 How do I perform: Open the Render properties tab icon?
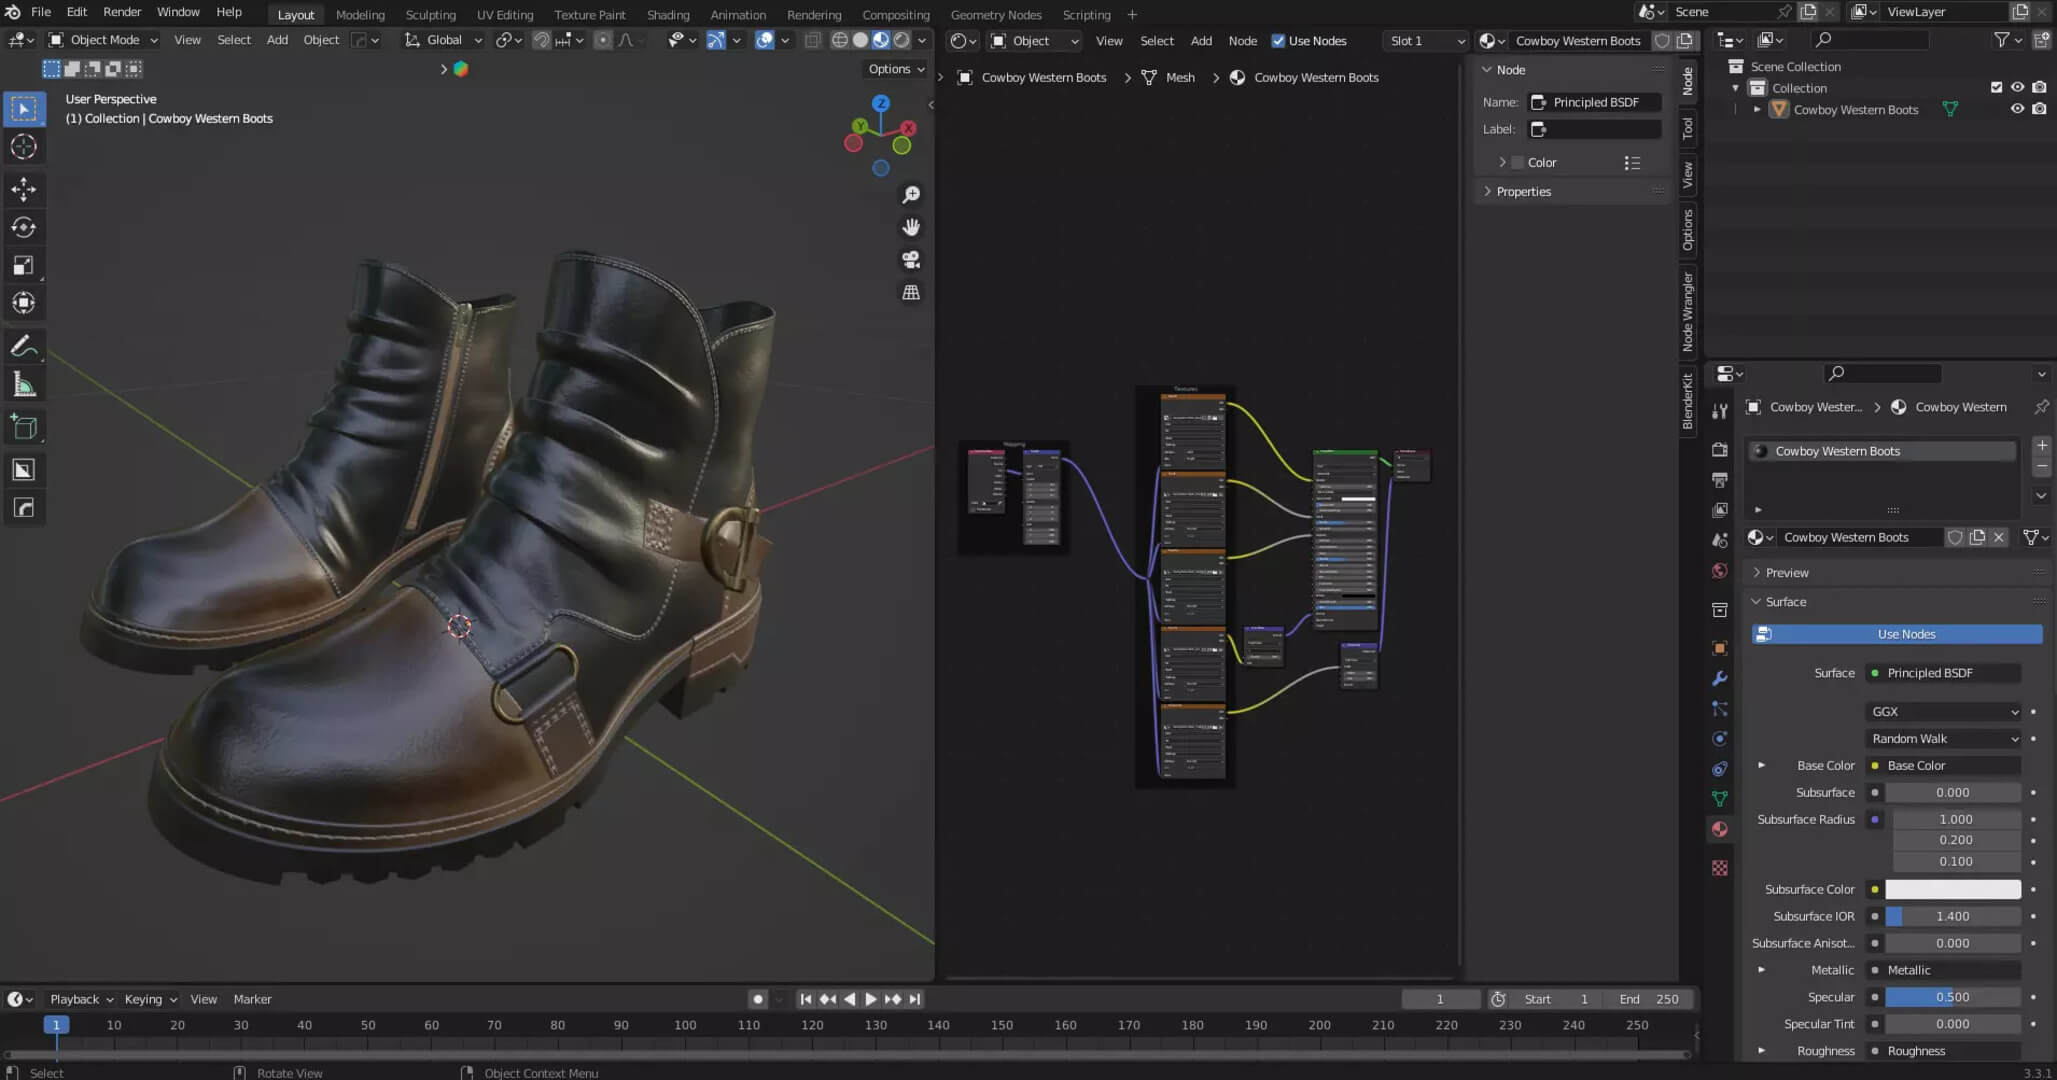click(x=1720, y=450)
